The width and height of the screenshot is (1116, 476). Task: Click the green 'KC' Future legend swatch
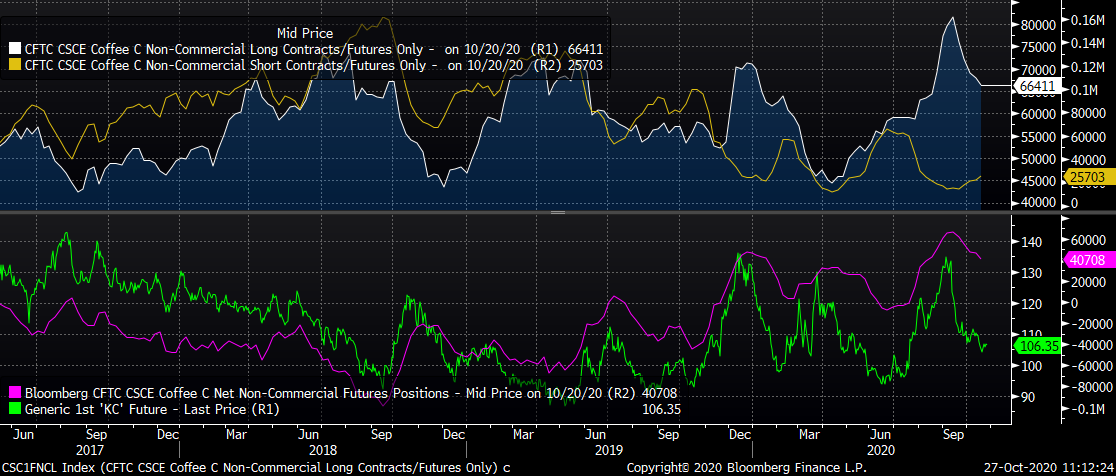tap(14, 408)
